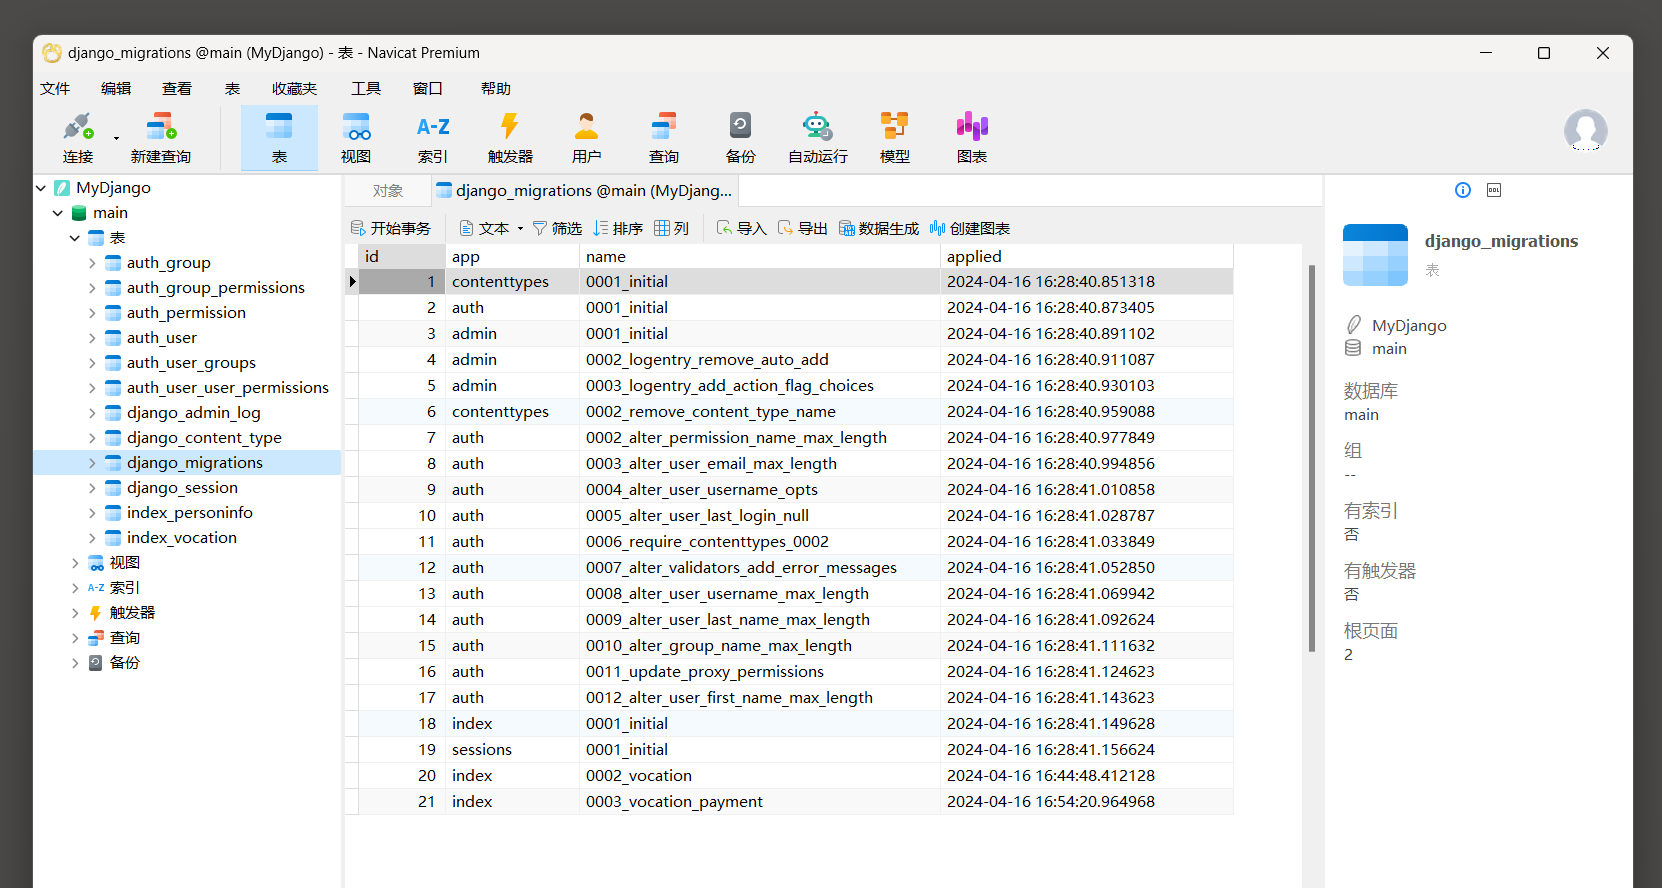
Task: Click the name column header
Action: pyautogui.click(x=760, y=257)
